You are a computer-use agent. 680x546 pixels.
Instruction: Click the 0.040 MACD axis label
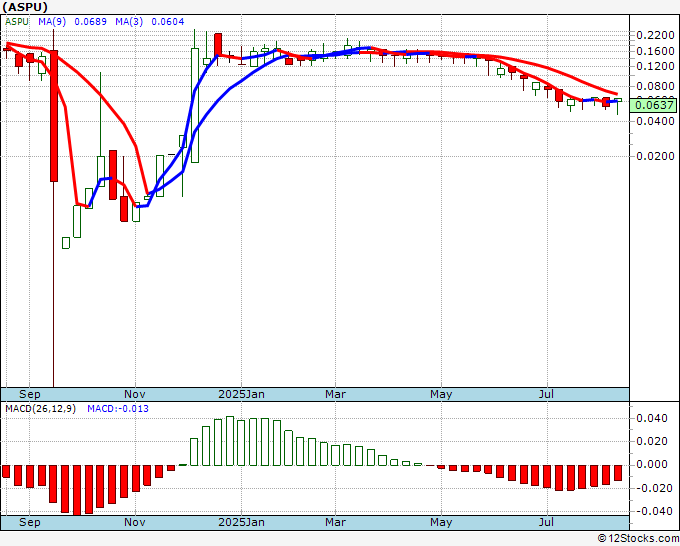coord(652,418)
